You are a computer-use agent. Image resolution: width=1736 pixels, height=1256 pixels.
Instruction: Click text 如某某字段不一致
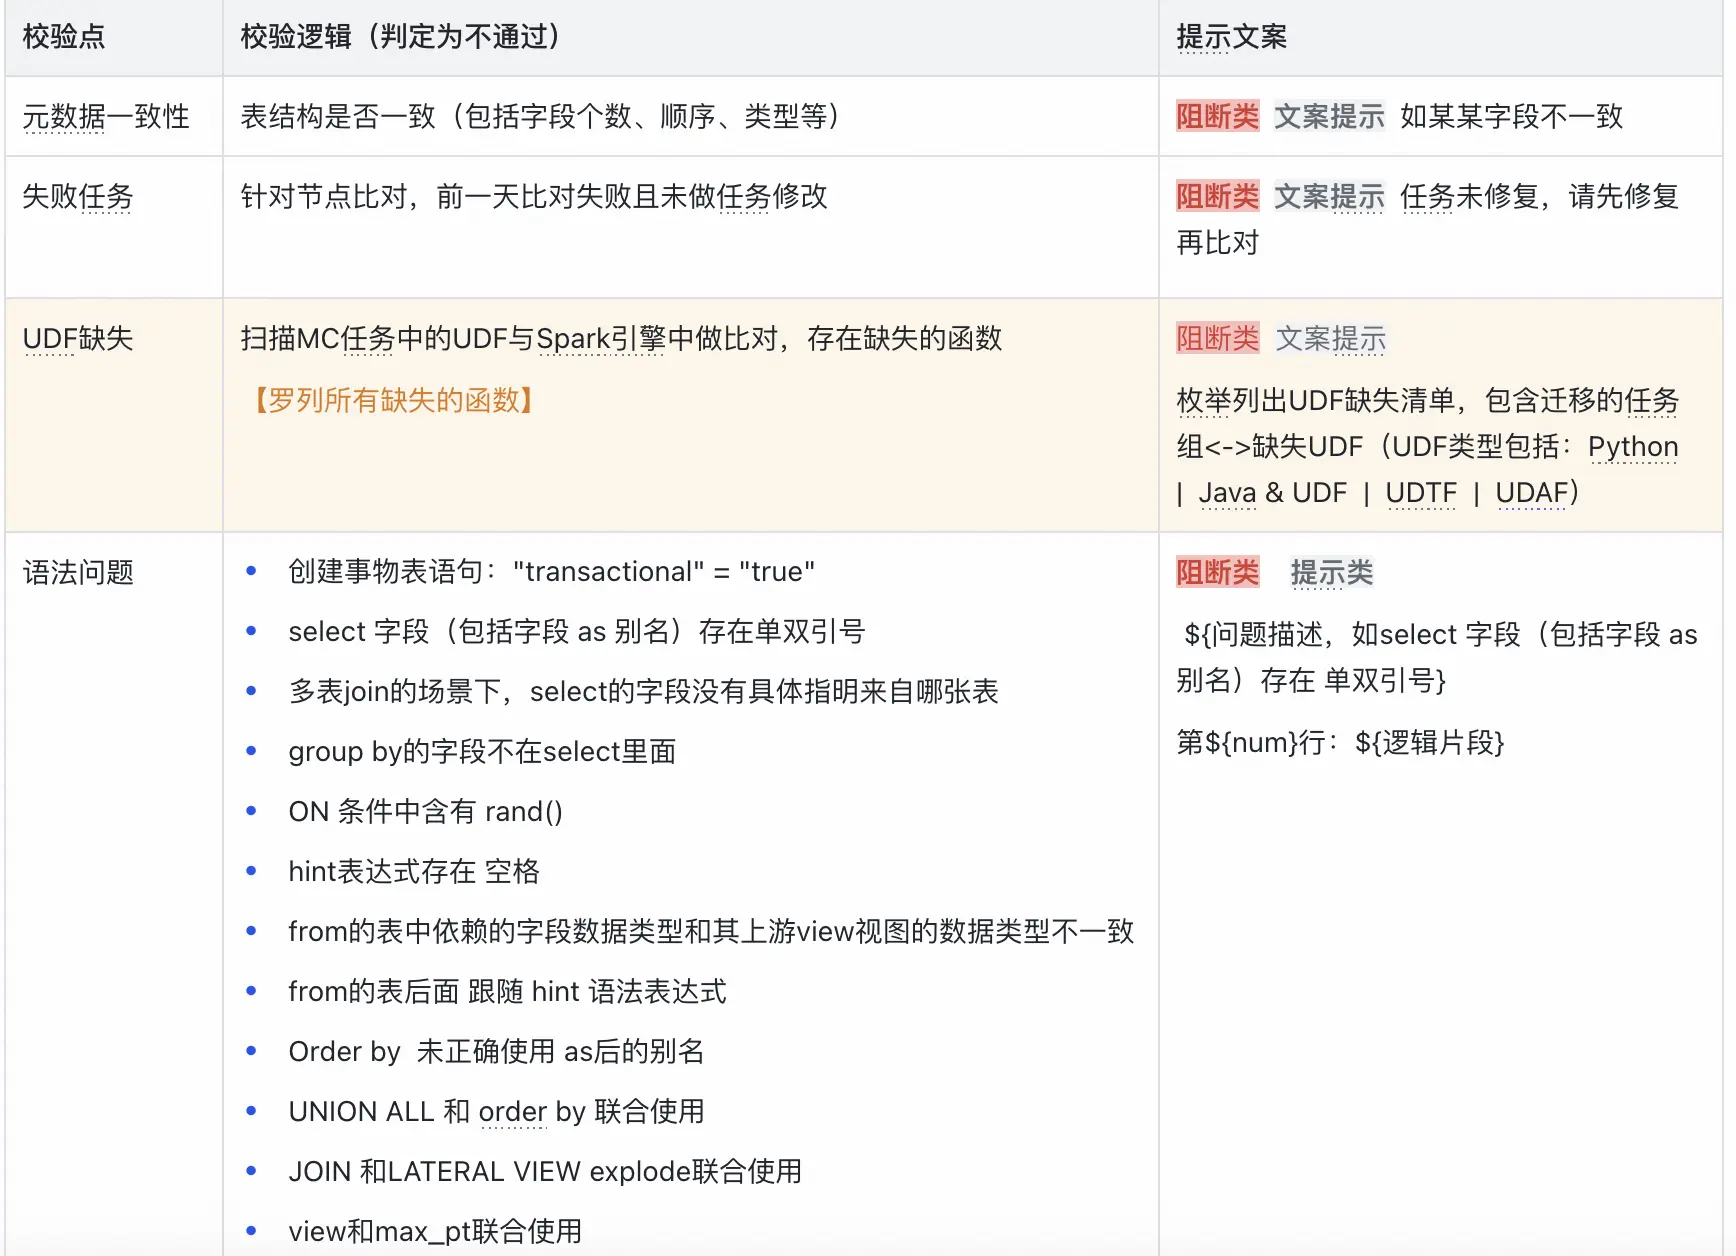(1512, 117)
